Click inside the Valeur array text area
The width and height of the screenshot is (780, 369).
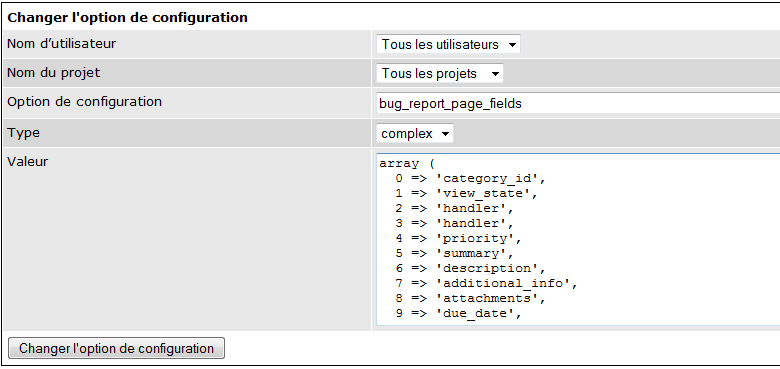click(x=578, y=240)
